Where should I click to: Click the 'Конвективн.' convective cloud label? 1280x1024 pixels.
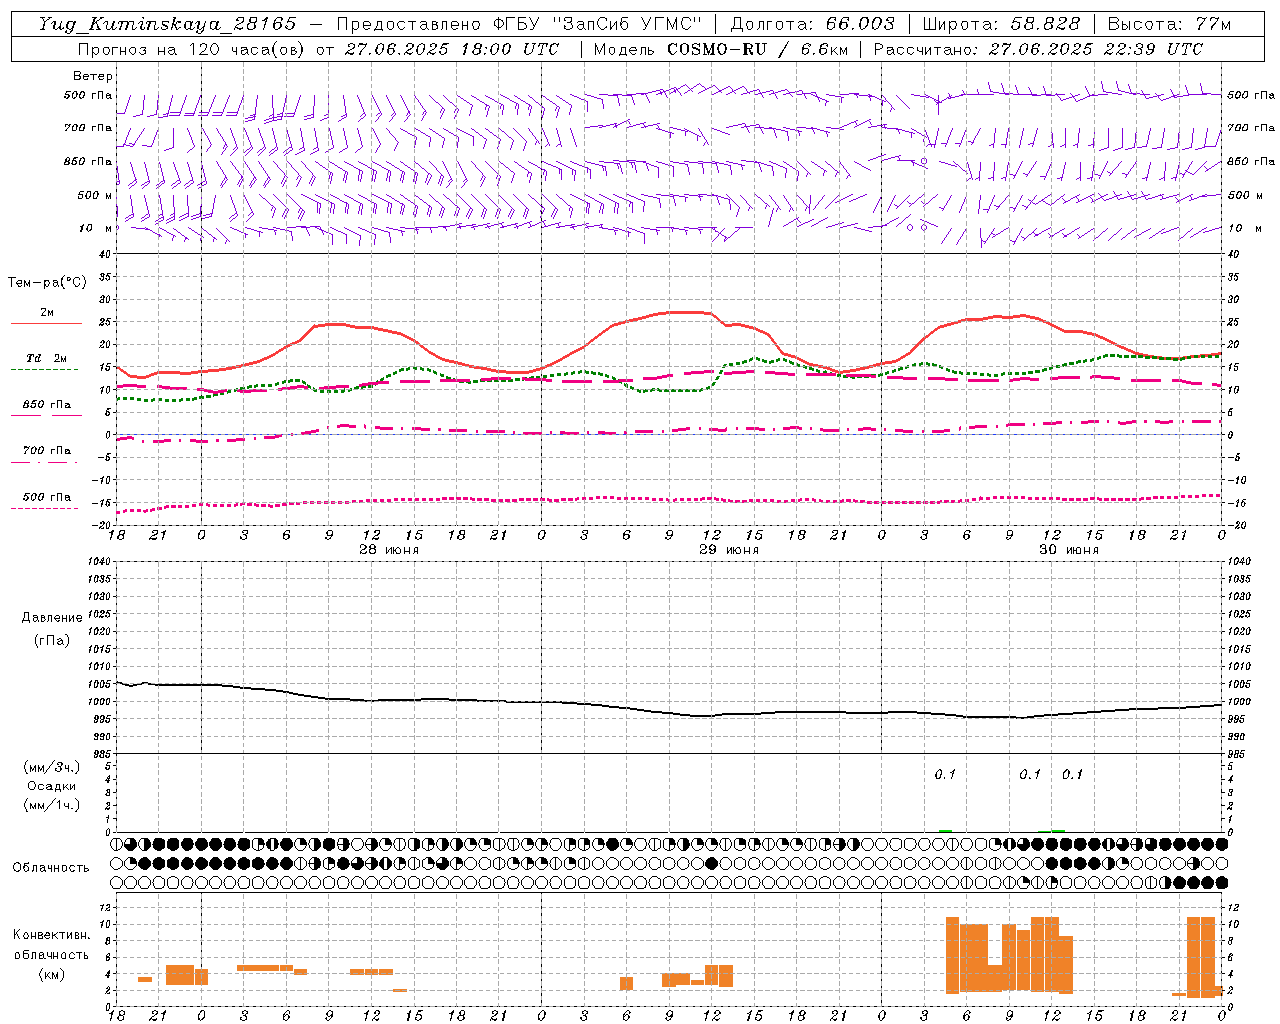(x=52, y=935)
